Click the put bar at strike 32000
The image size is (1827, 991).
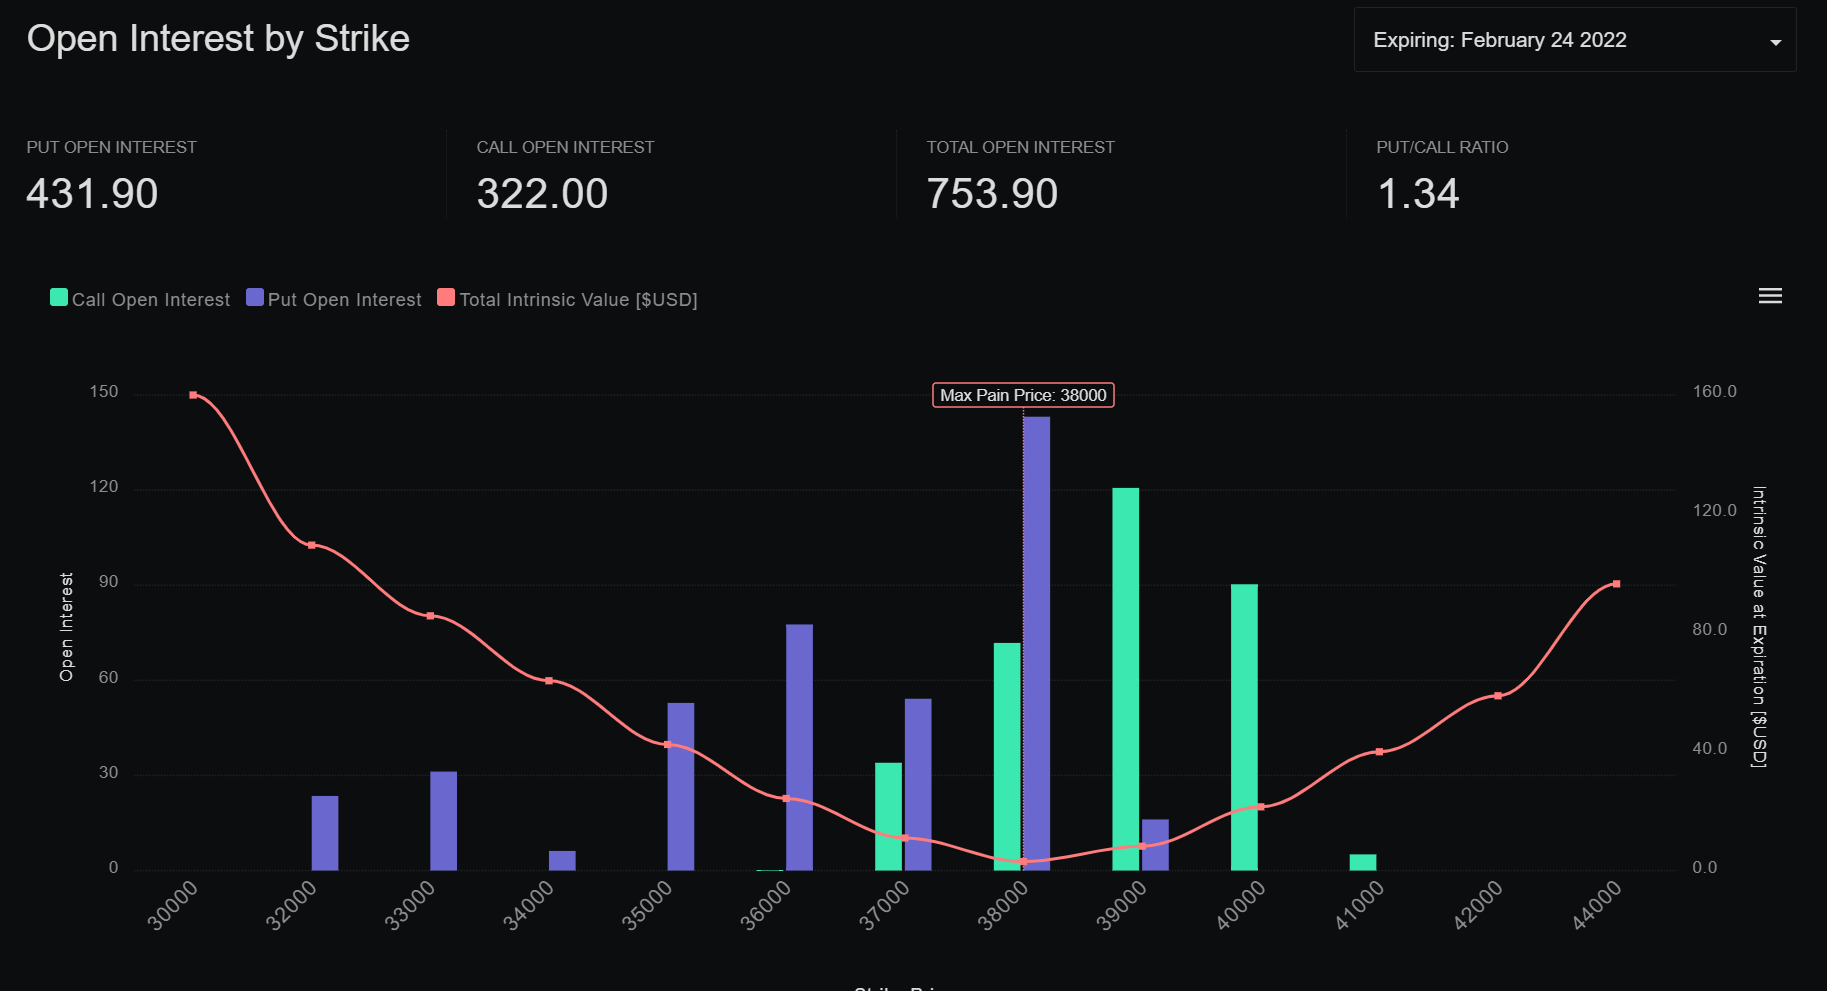coord(325,833)
